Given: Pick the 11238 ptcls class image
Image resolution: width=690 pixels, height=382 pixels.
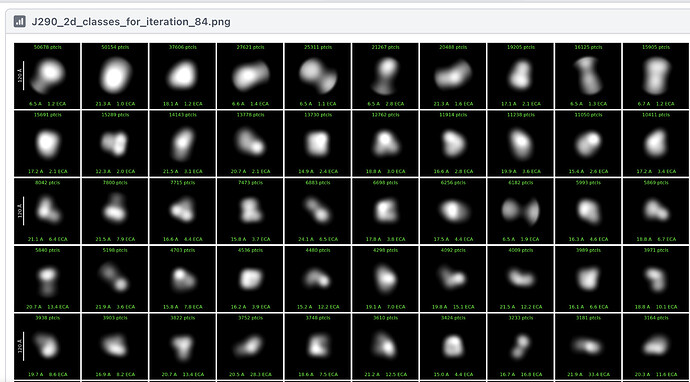Looking at the screenshot, I should pyautogui.click(x=521, y=143).
